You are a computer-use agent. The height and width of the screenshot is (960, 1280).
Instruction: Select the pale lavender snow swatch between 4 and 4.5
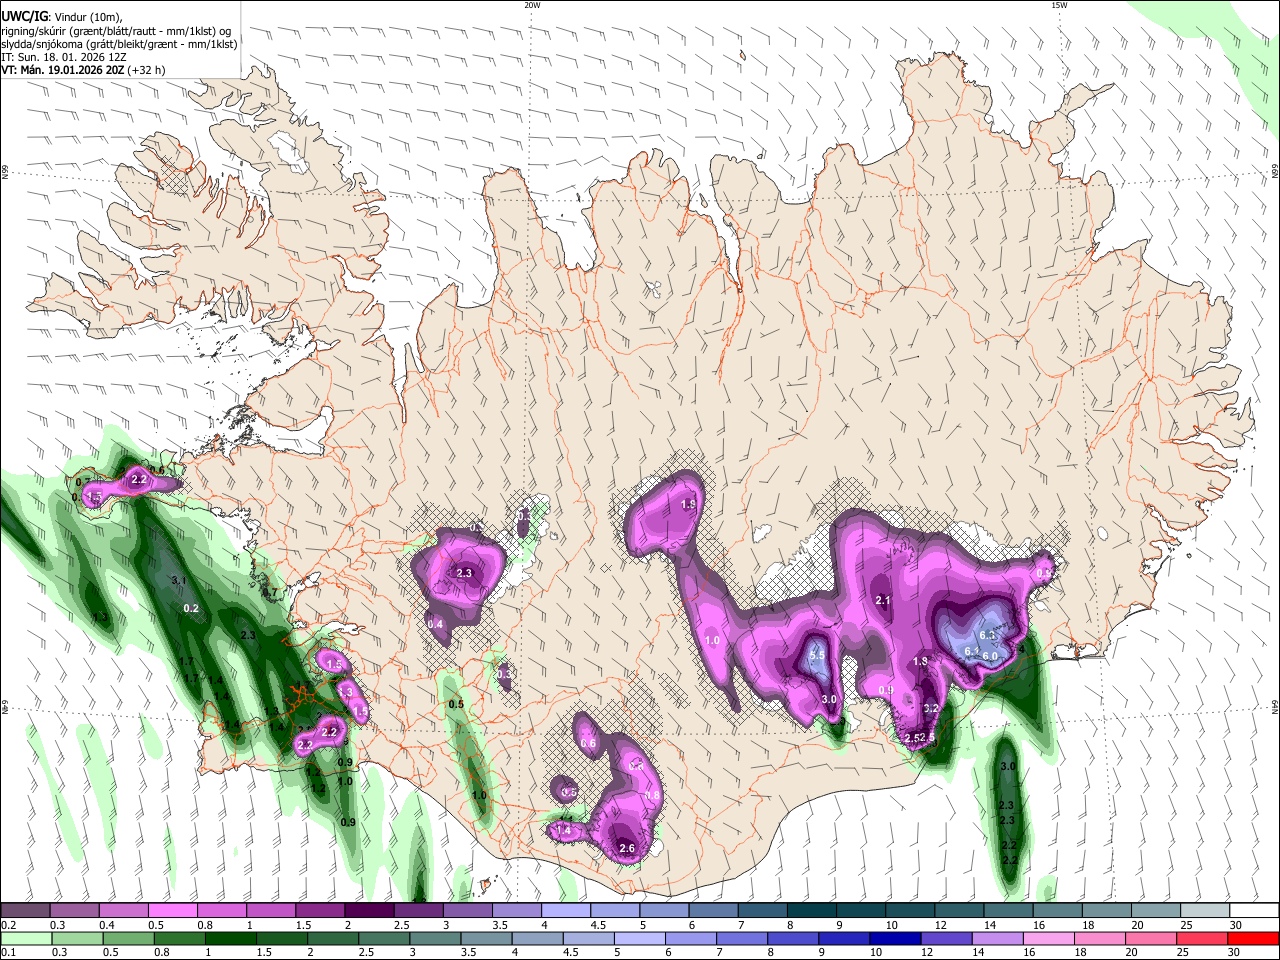coord(564,910)
